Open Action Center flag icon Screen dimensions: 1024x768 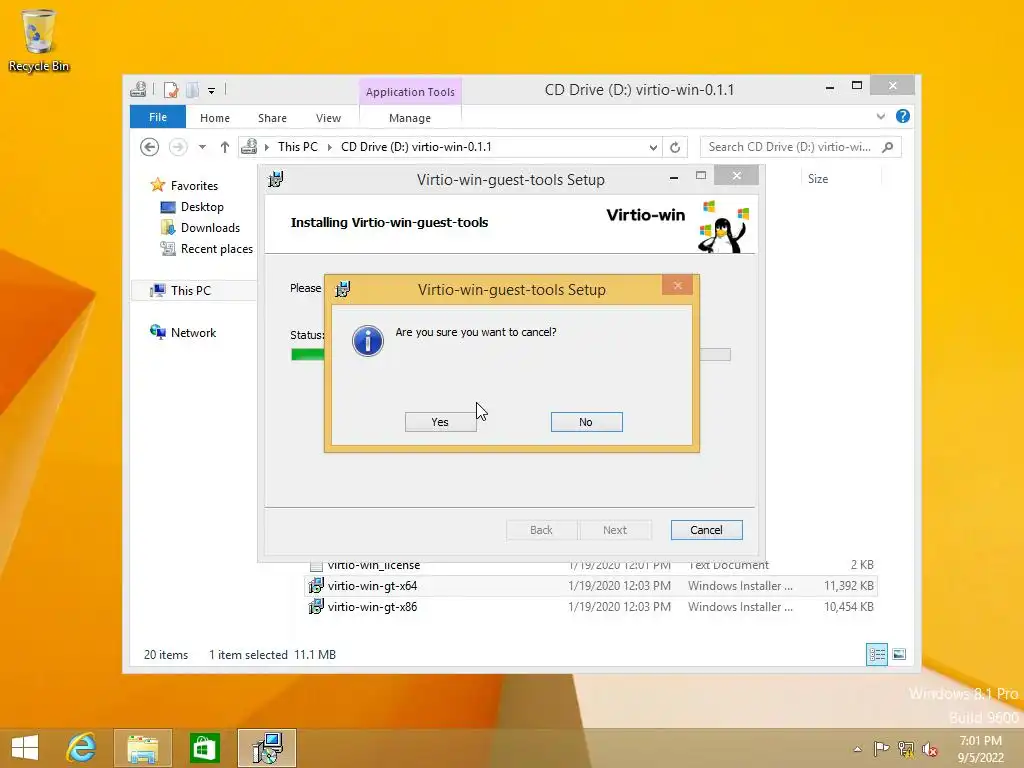(x=882, y=748)
